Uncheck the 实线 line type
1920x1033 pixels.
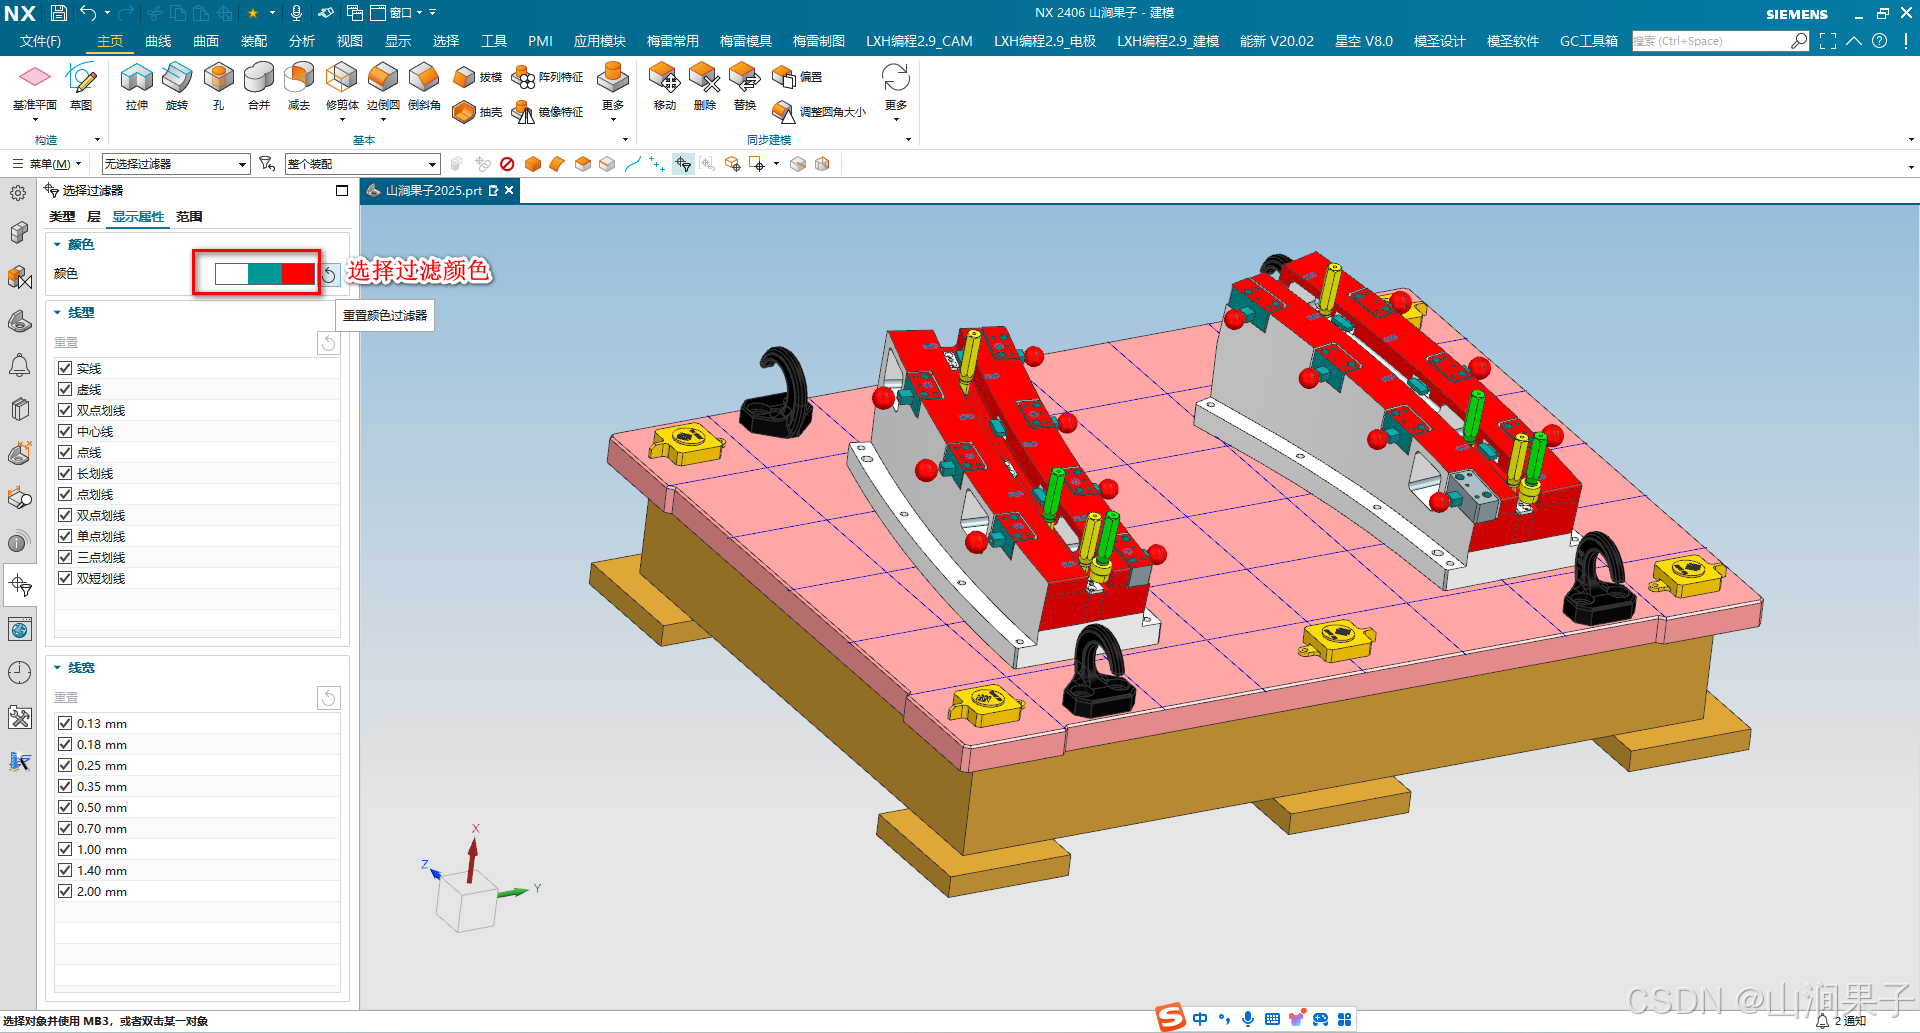(65, 368)
